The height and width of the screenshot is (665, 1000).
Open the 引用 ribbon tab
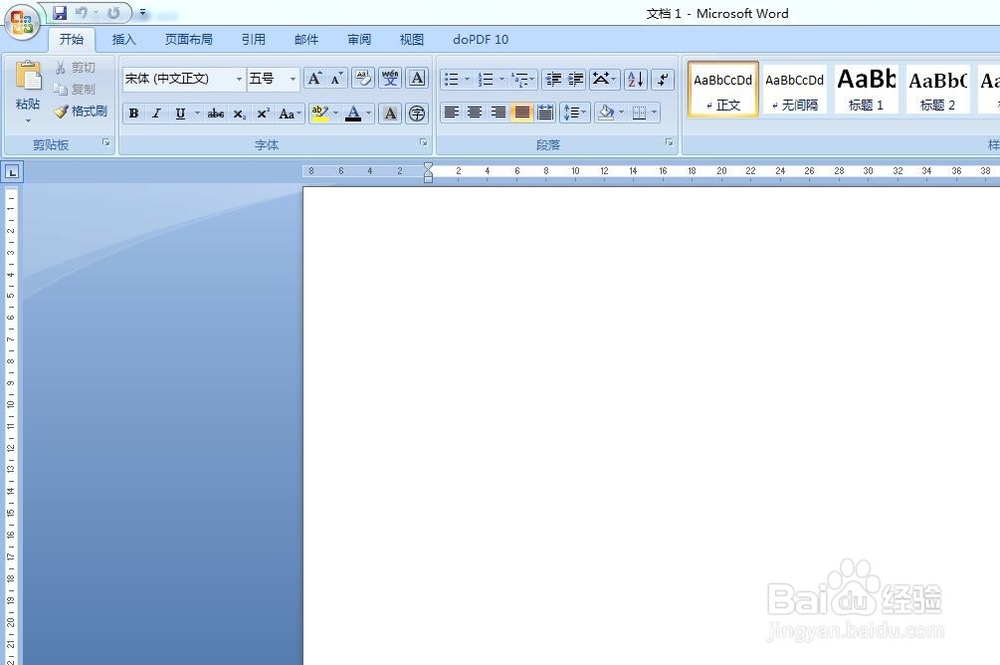[x=253, y=40]
